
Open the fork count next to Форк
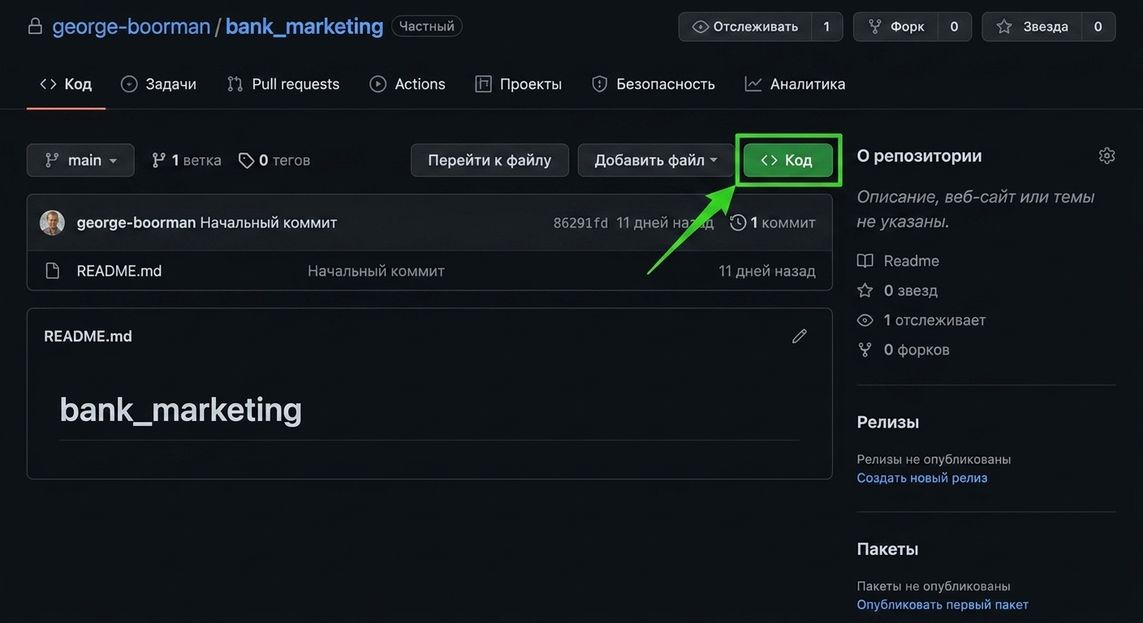click(x=953, y=27)
